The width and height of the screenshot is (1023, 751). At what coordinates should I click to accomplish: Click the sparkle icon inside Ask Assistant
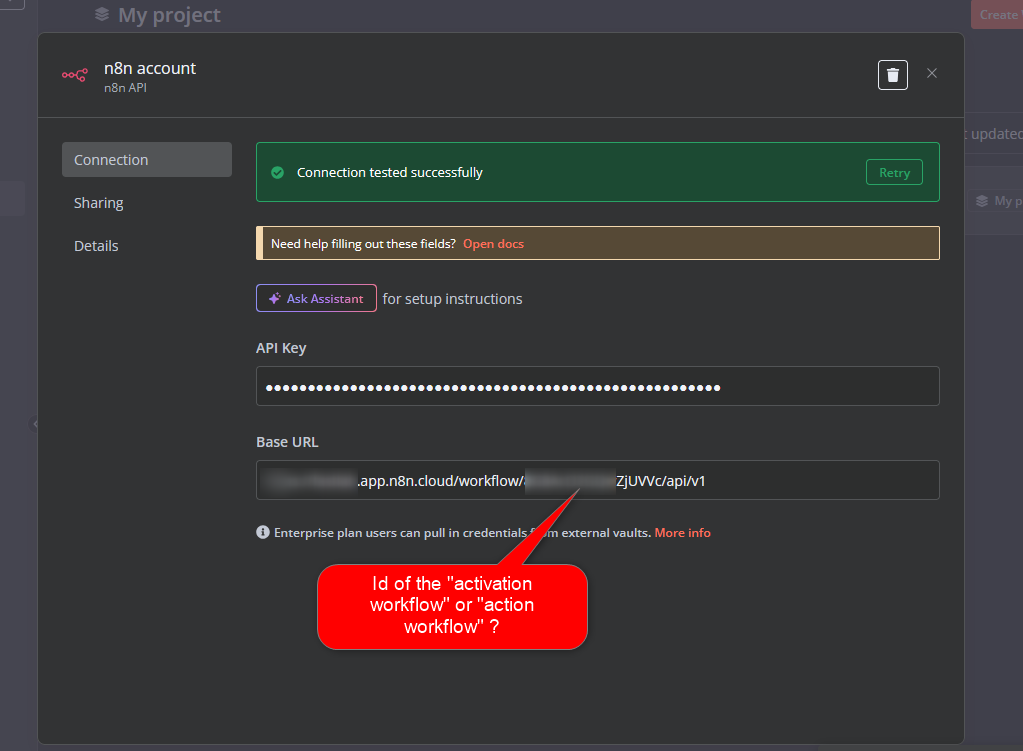pyautogui.click(x=273, y=298)
